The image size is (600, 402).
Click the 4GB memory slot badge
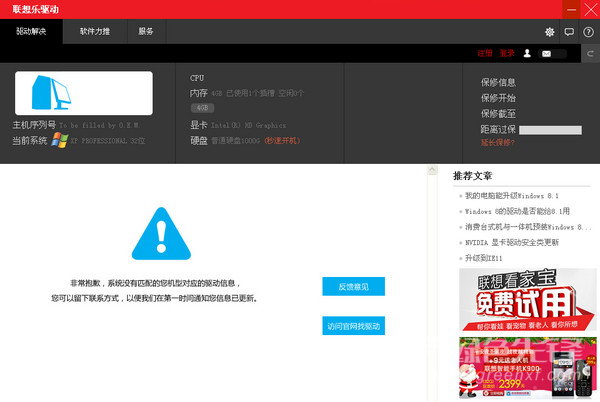point(202,108)
